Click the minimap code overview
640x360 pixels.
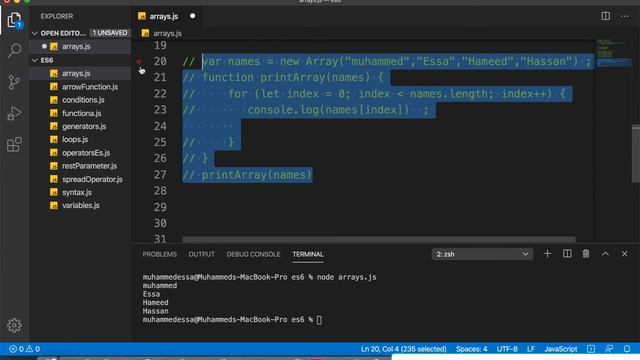pyautogui.click(x=613, y=53)
